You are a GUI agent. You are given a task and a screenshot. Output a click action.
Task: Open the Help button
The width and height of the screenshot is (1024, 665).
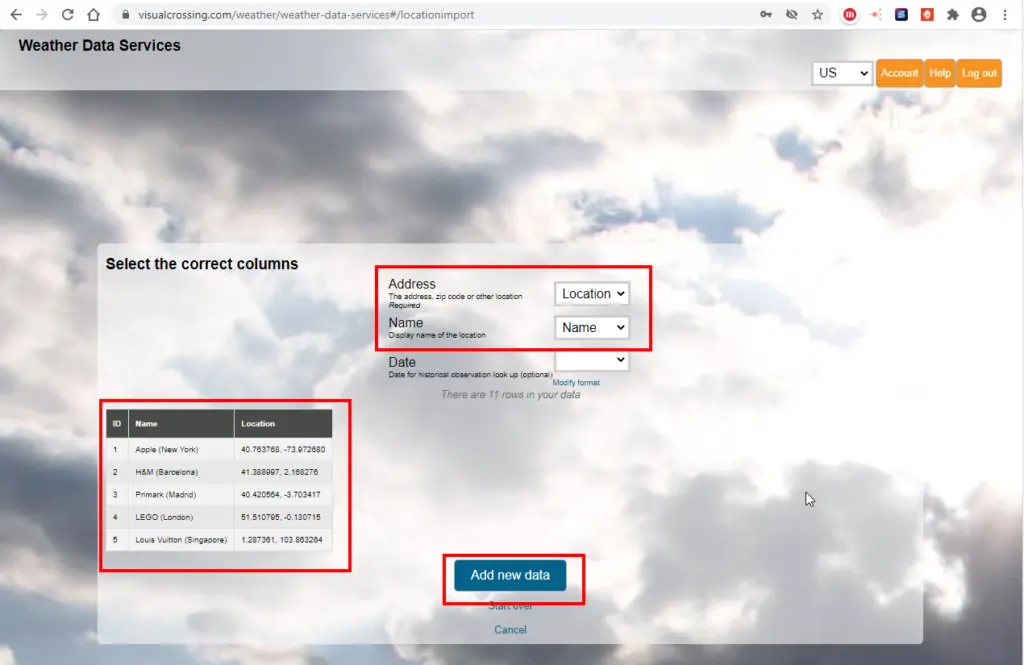click(x=940, y=73)
